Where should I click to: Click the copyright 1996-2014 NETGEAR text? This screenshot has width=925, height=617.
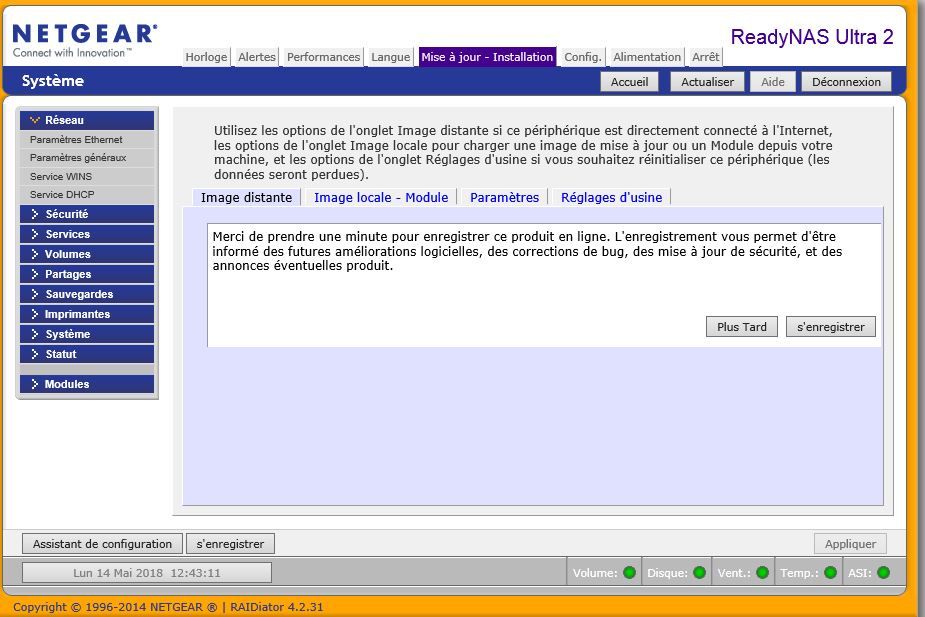pyautogui.click(x=115, y=607)
